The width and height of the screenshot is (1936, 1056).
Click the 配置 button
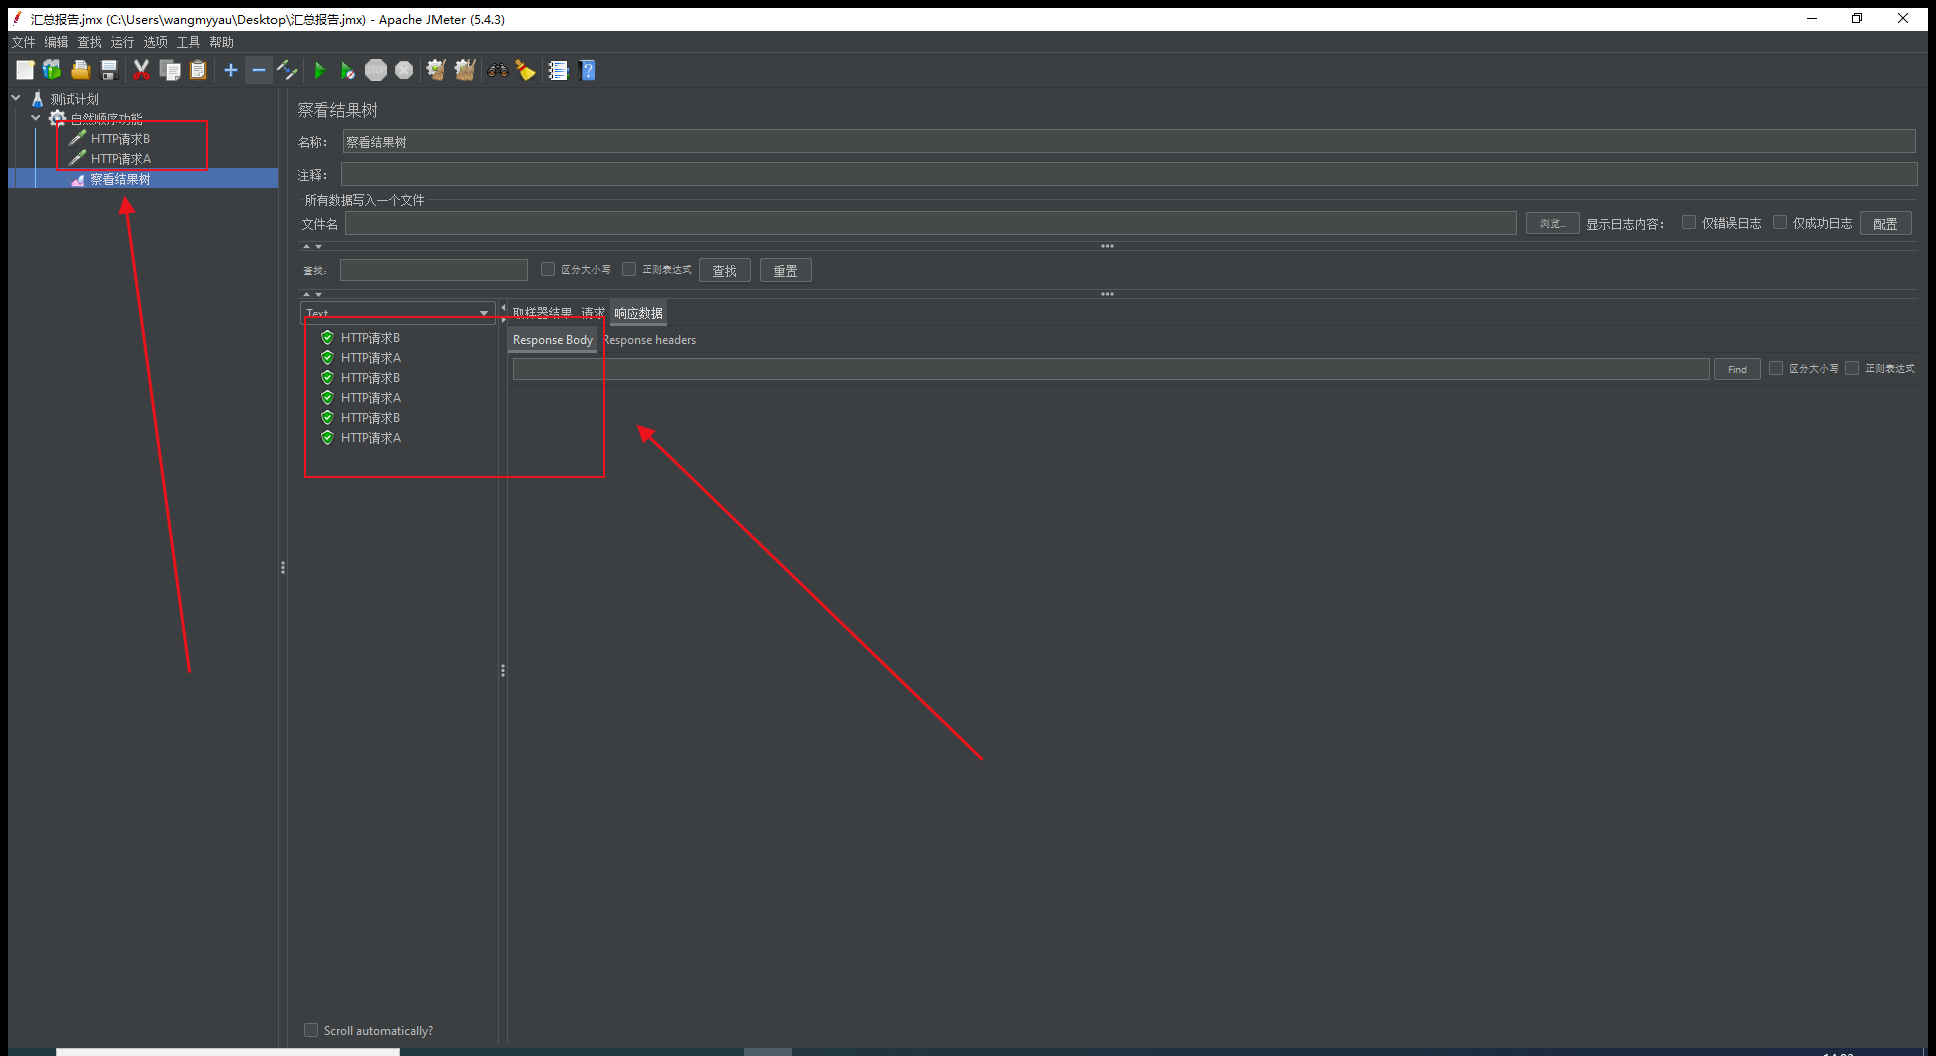[1885, 223]
